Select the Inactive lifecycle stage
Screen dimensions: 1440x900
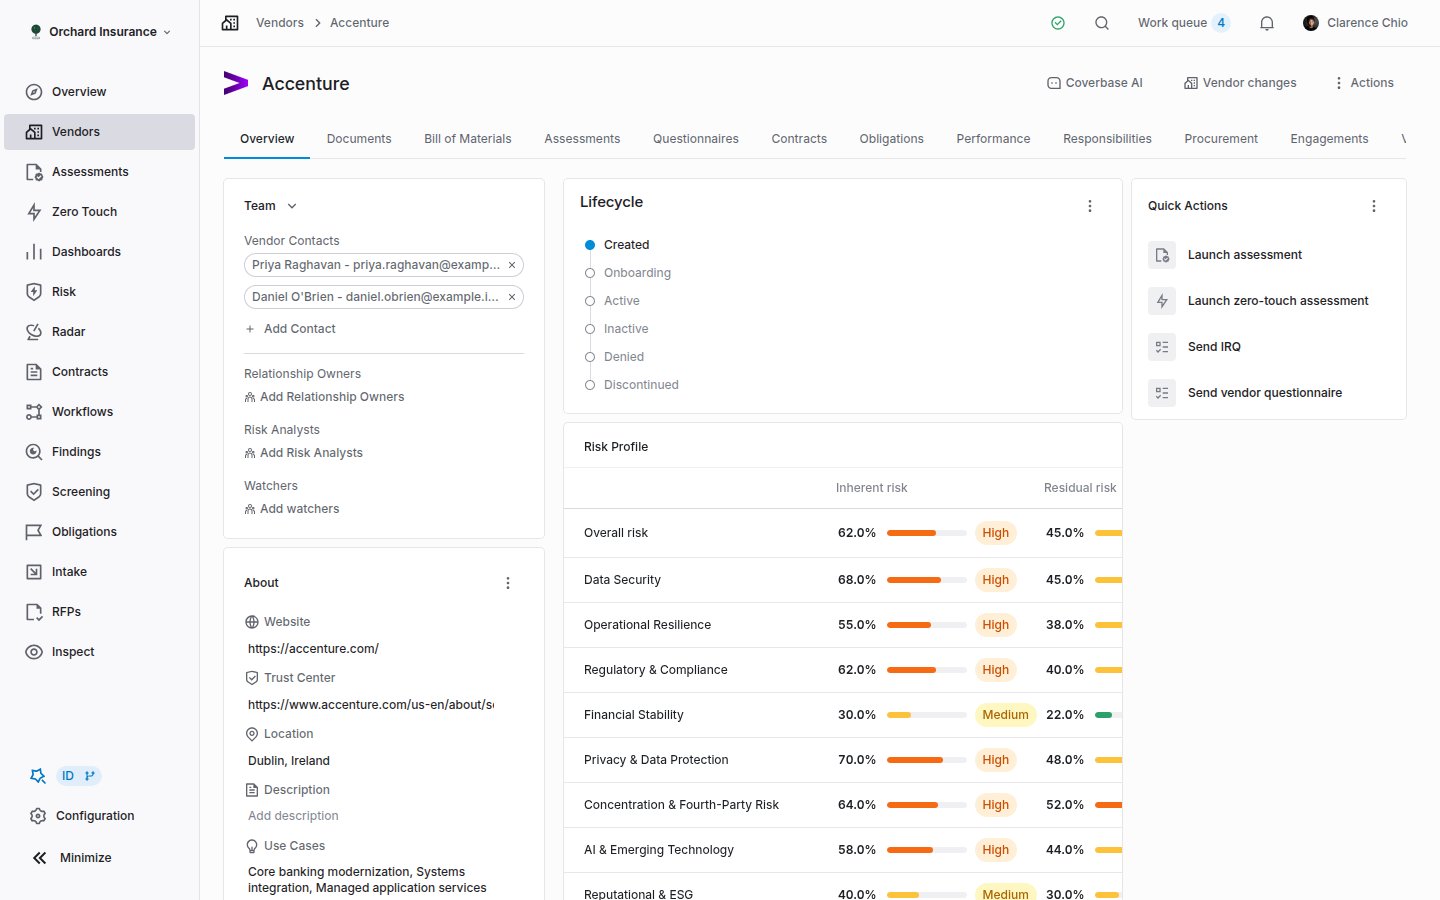tap(616, 329)
